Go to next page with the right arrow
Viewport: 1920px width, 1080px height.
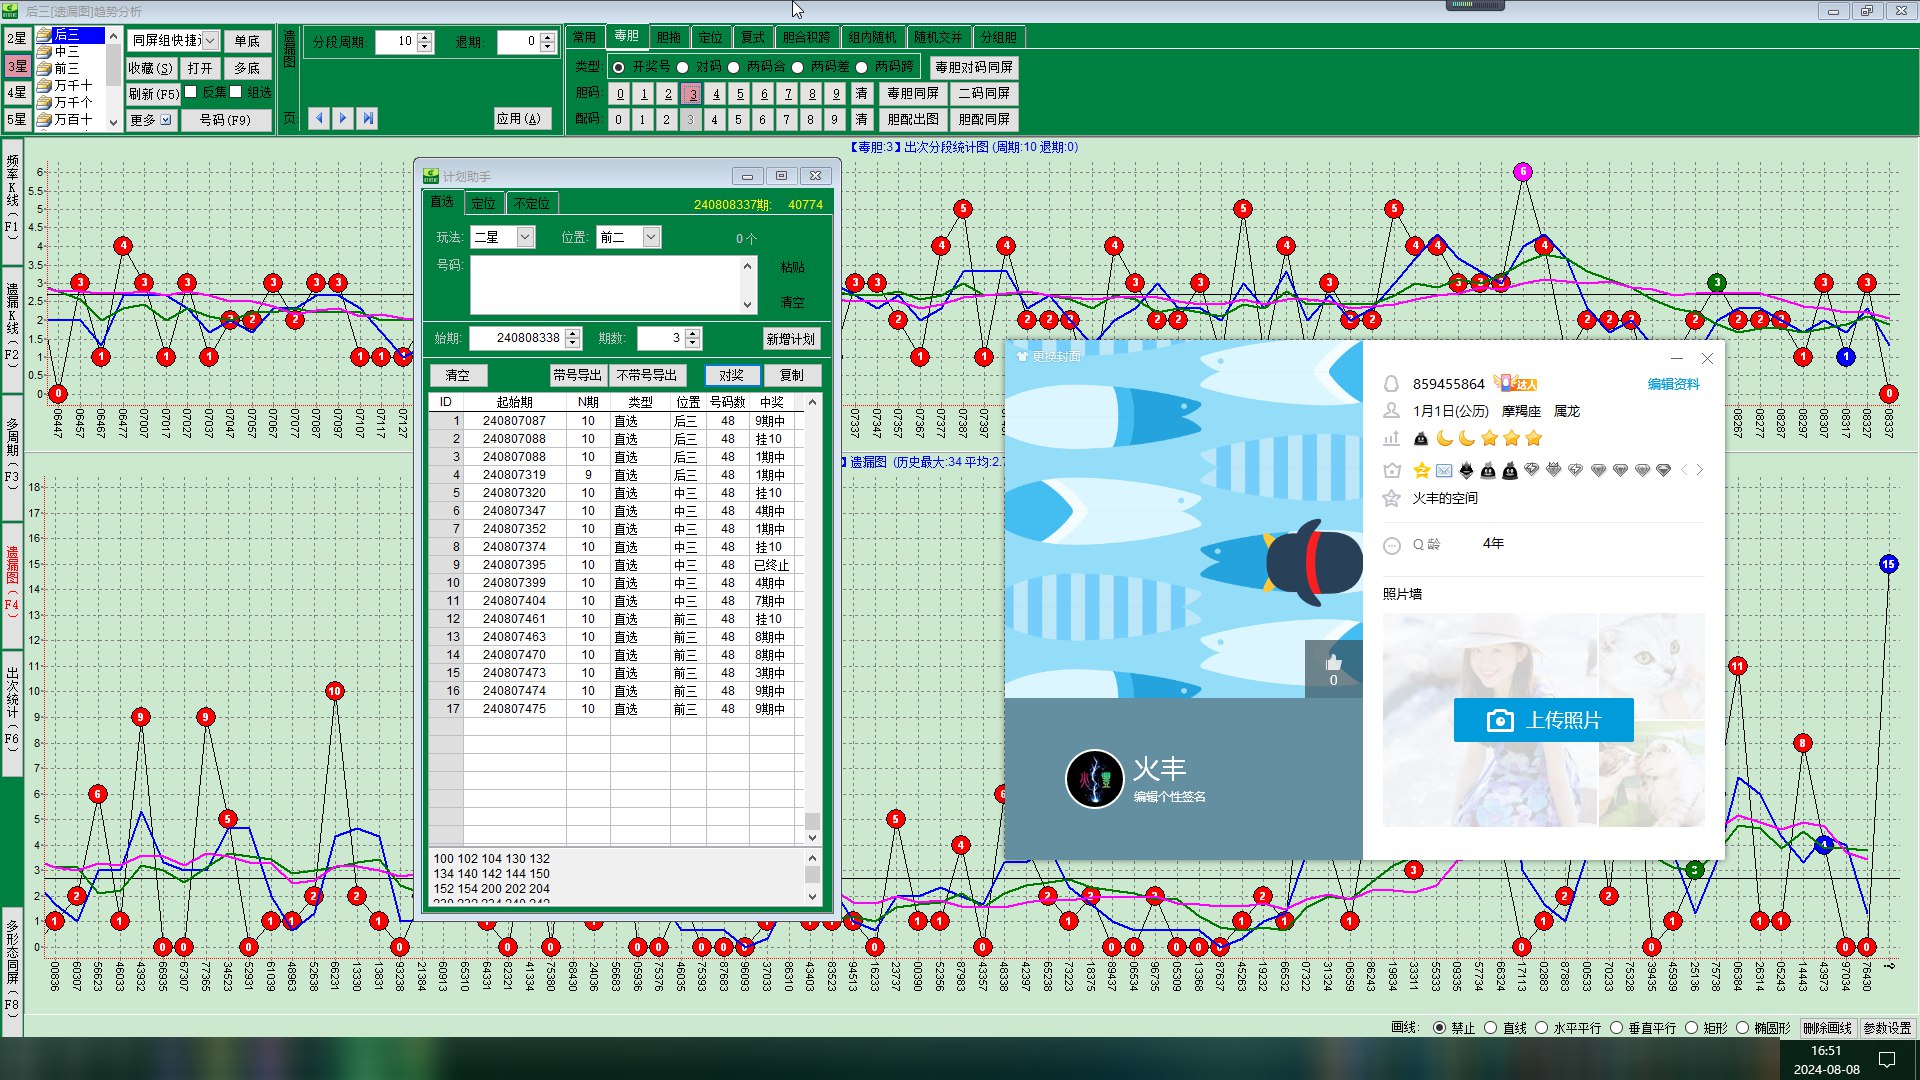pos(343,118)
